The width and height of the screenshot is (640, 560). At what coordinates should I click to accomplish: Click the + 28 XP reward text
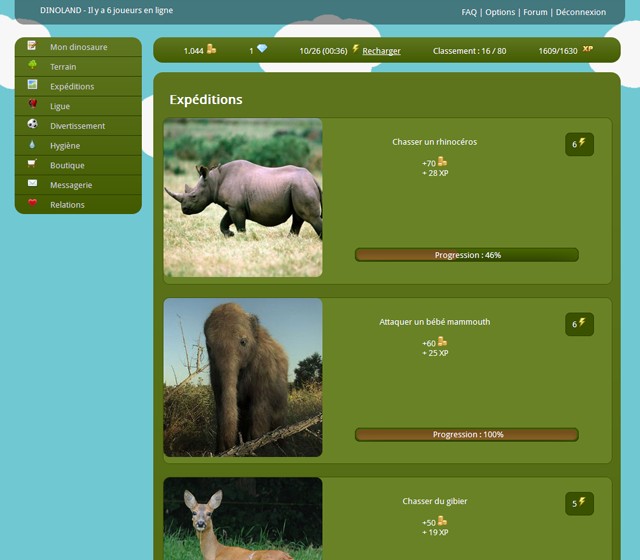[435, 173]
